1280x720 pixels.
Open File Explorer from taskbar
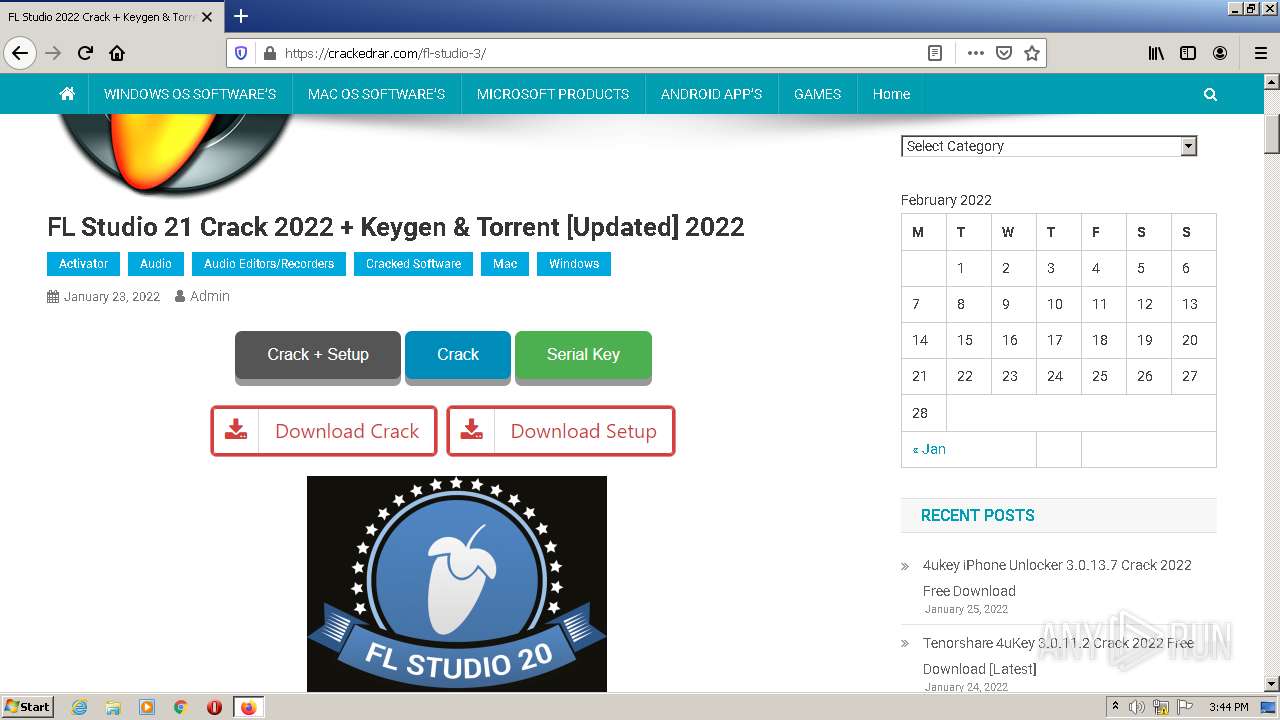pos(113,707)
